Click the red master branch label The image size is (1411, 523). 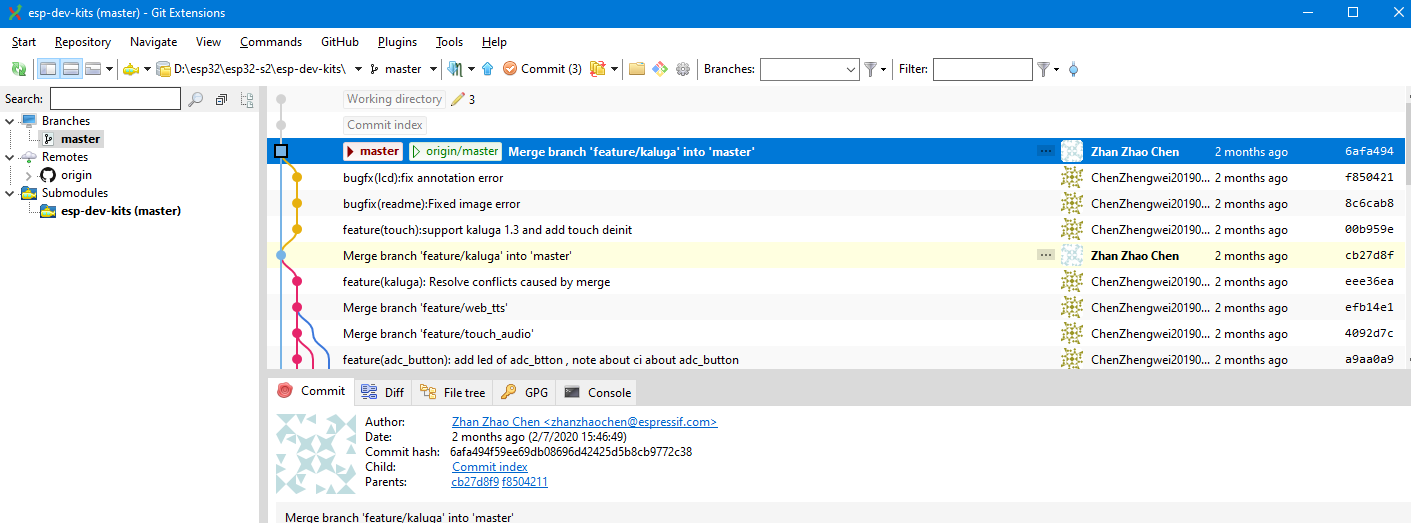click(x=372, y=151)
